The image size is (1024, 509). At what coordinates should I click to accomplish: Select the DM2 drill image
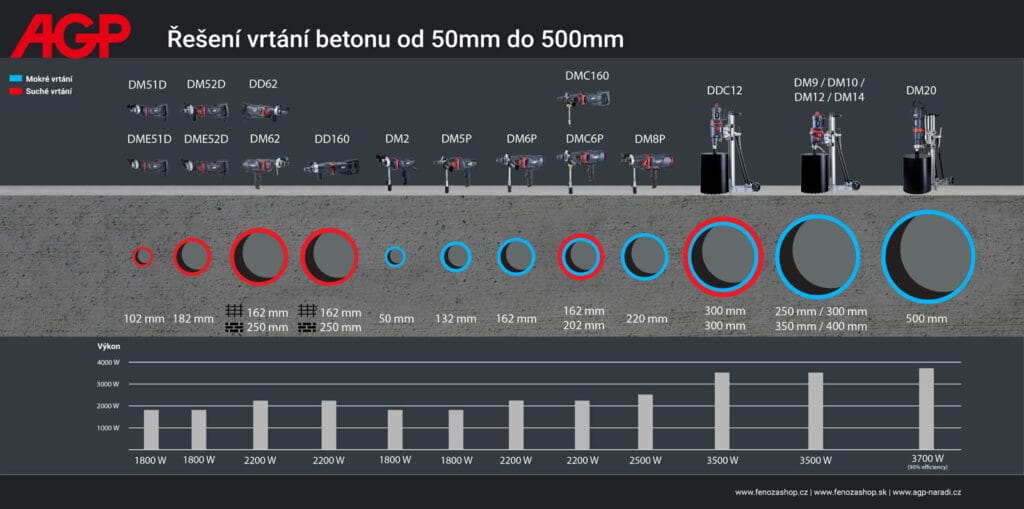coord(396,171)
